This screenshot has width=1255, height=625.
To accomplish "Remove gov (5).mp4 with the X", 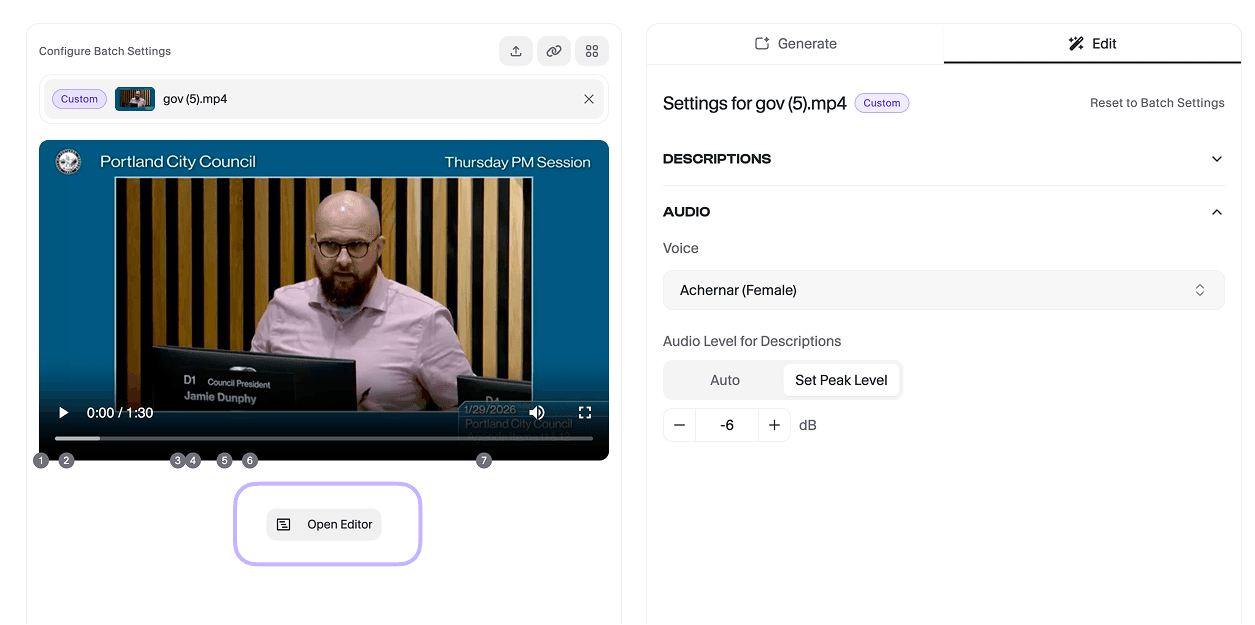I will pyautogui.click(x=589, y=99).
